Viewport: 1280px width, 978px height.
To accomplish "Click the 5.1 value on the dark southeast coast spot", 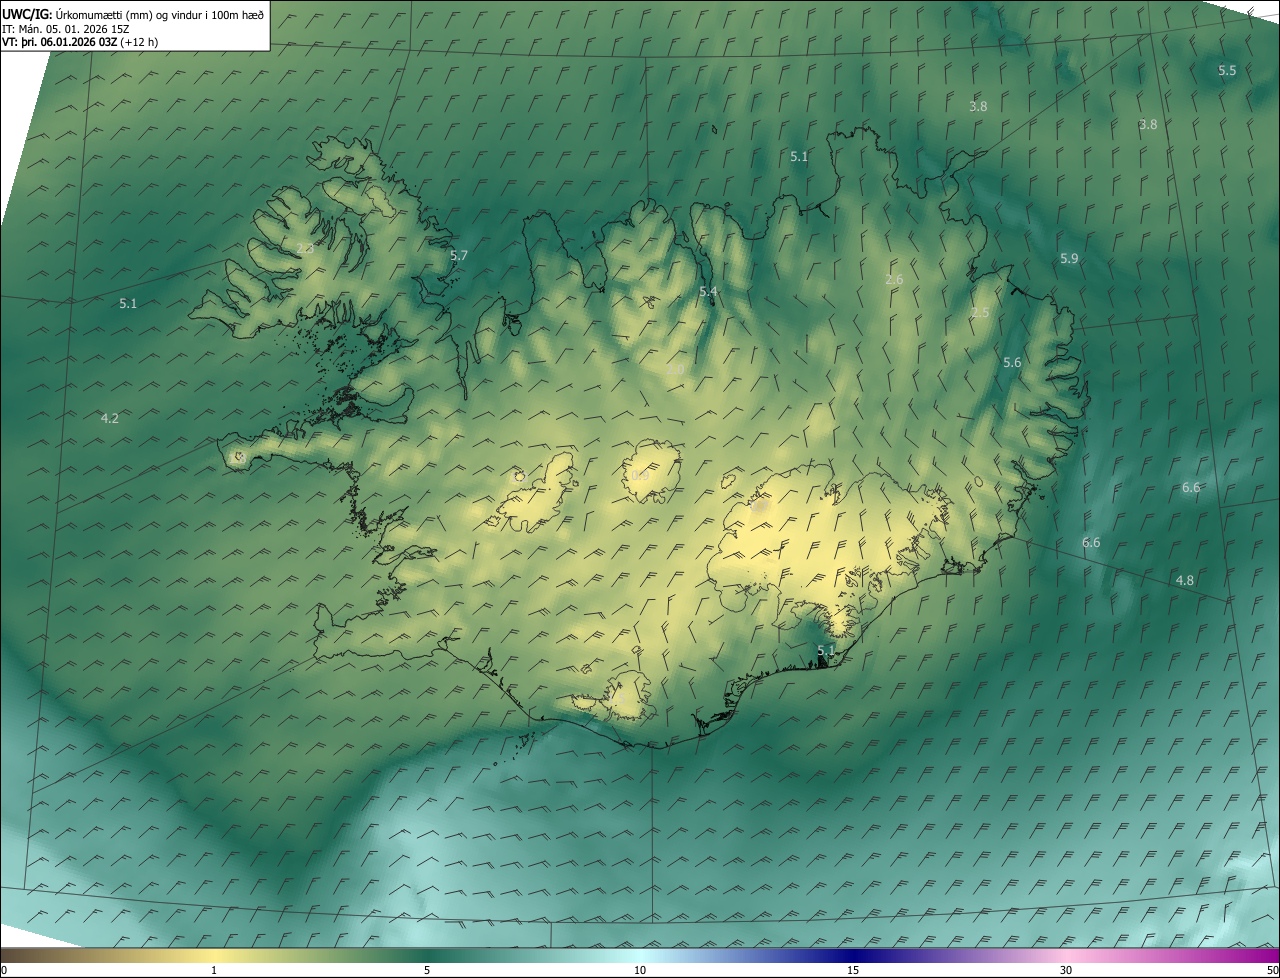I will (x=826, y=651).
